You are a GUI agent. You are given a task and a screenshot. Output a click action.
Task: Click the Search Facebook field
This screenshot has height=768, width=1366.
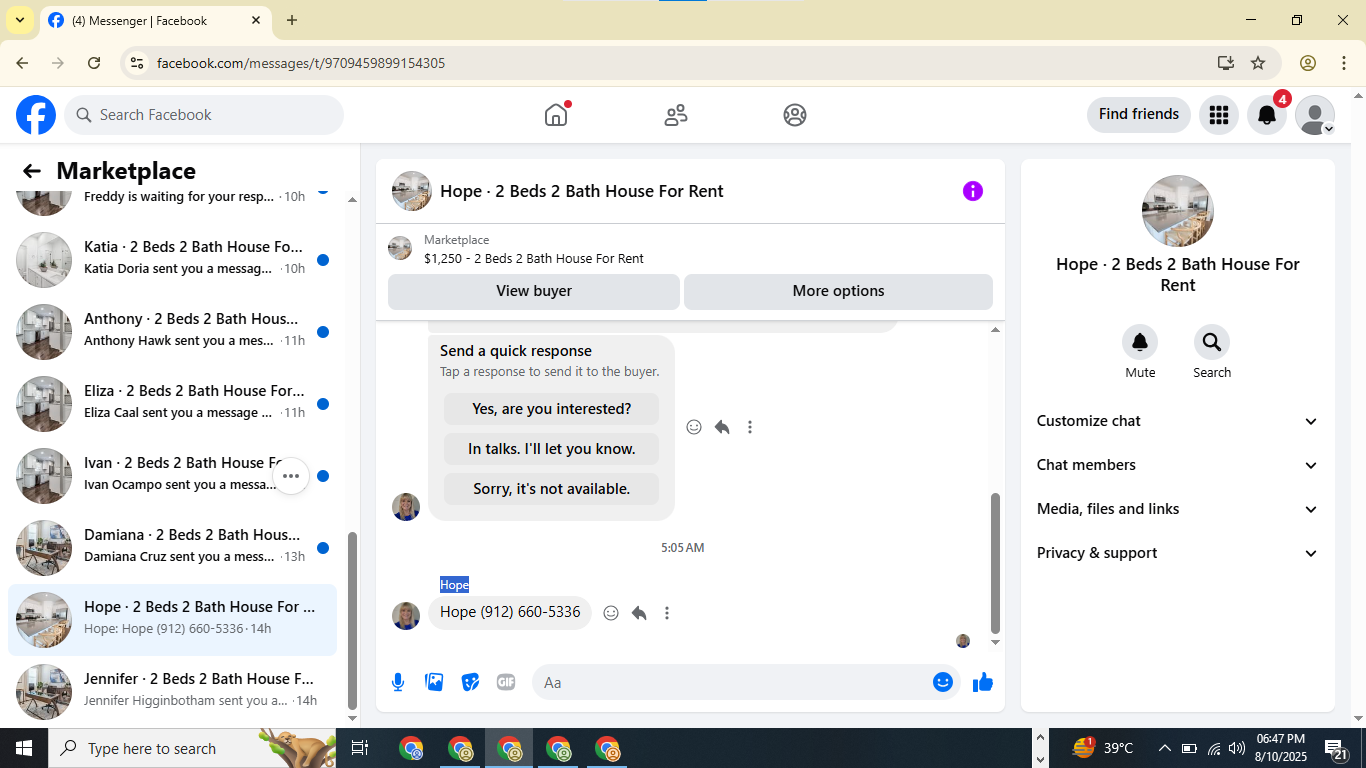(x=204, y=115)
